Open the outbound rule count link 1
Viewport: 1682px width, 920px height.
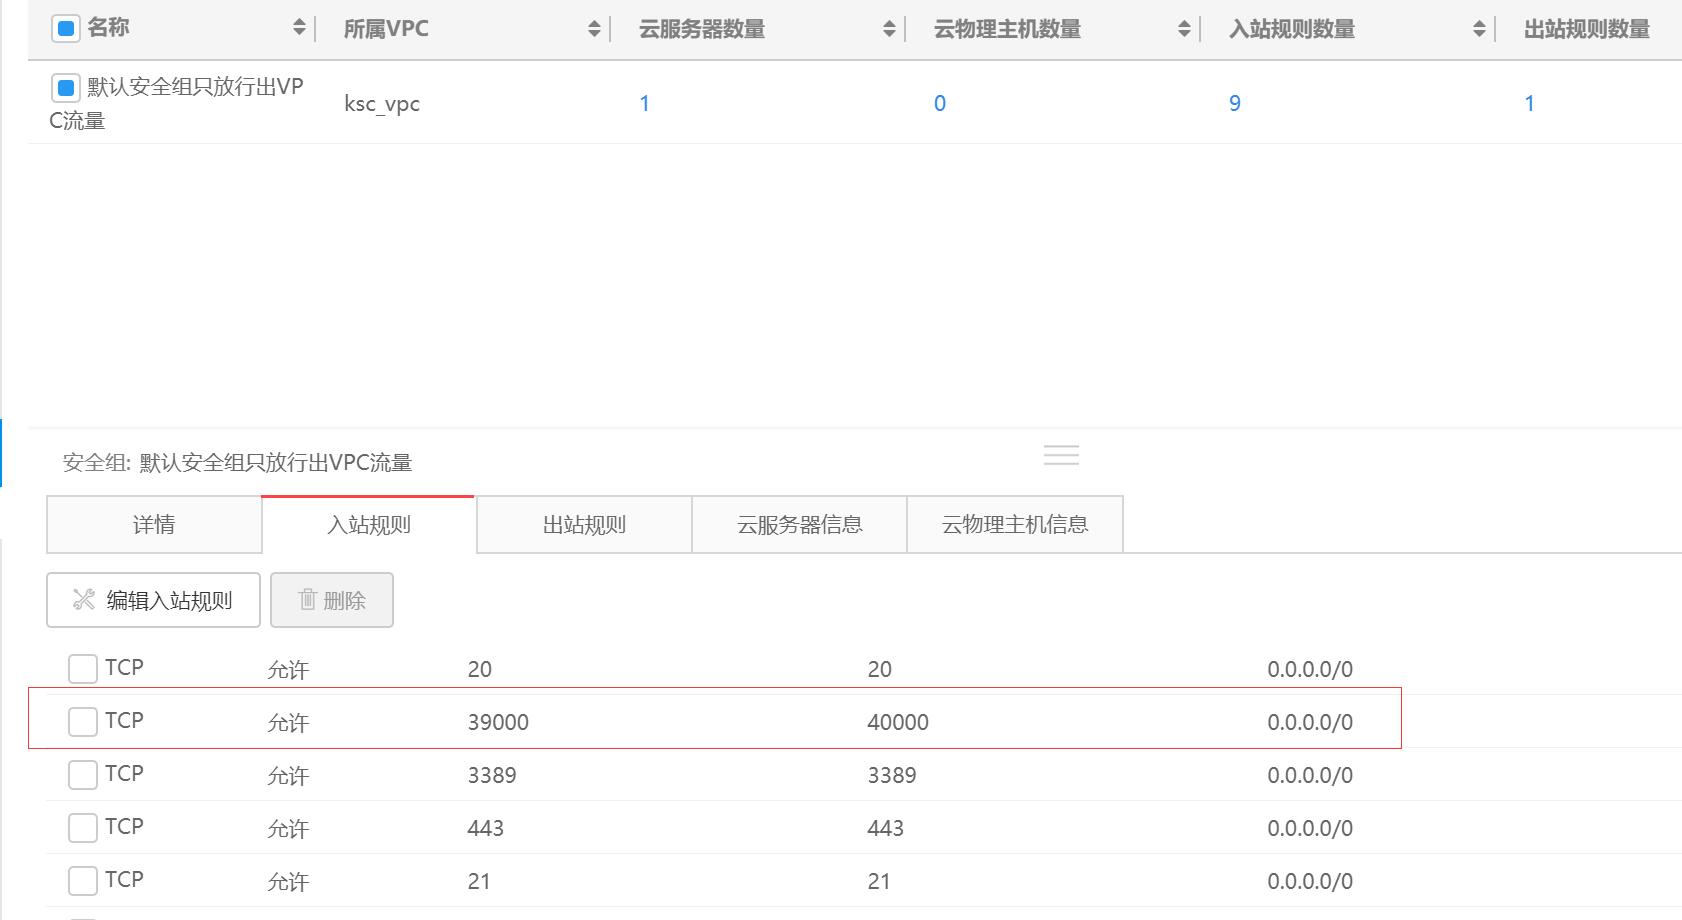[x=1529, y=103]
